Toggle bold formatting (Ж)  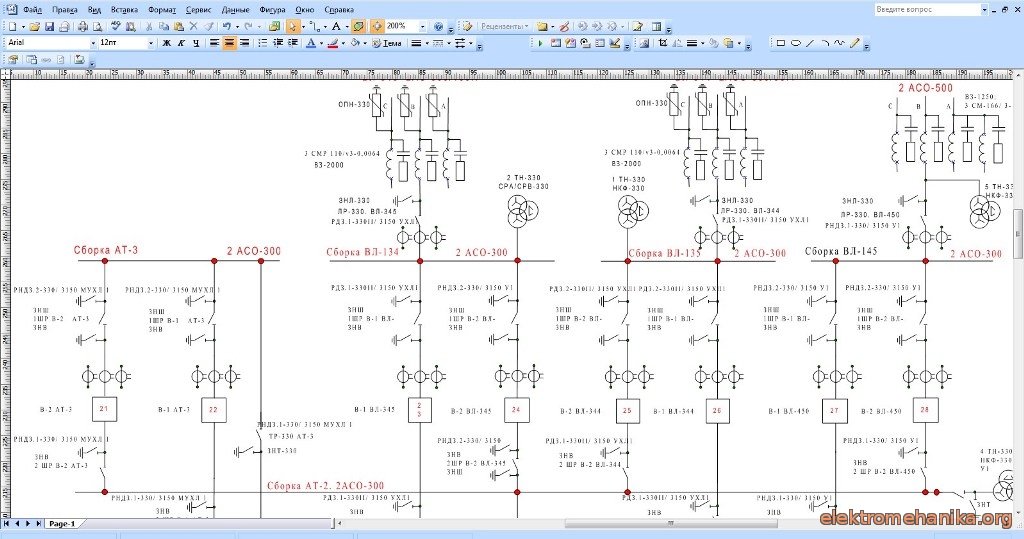click(x=166, y=43)
